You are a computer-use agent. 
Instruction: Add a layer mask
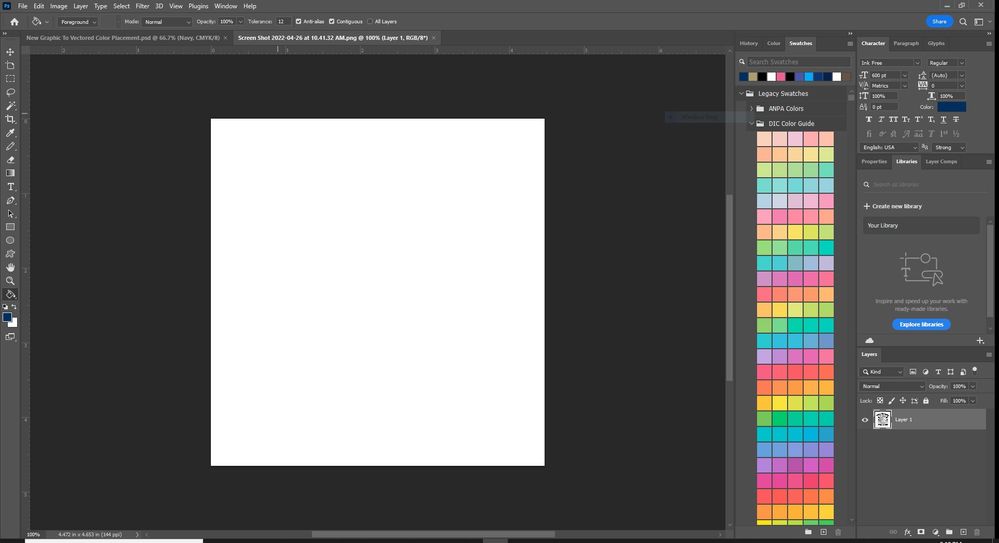tap(921, 532)
